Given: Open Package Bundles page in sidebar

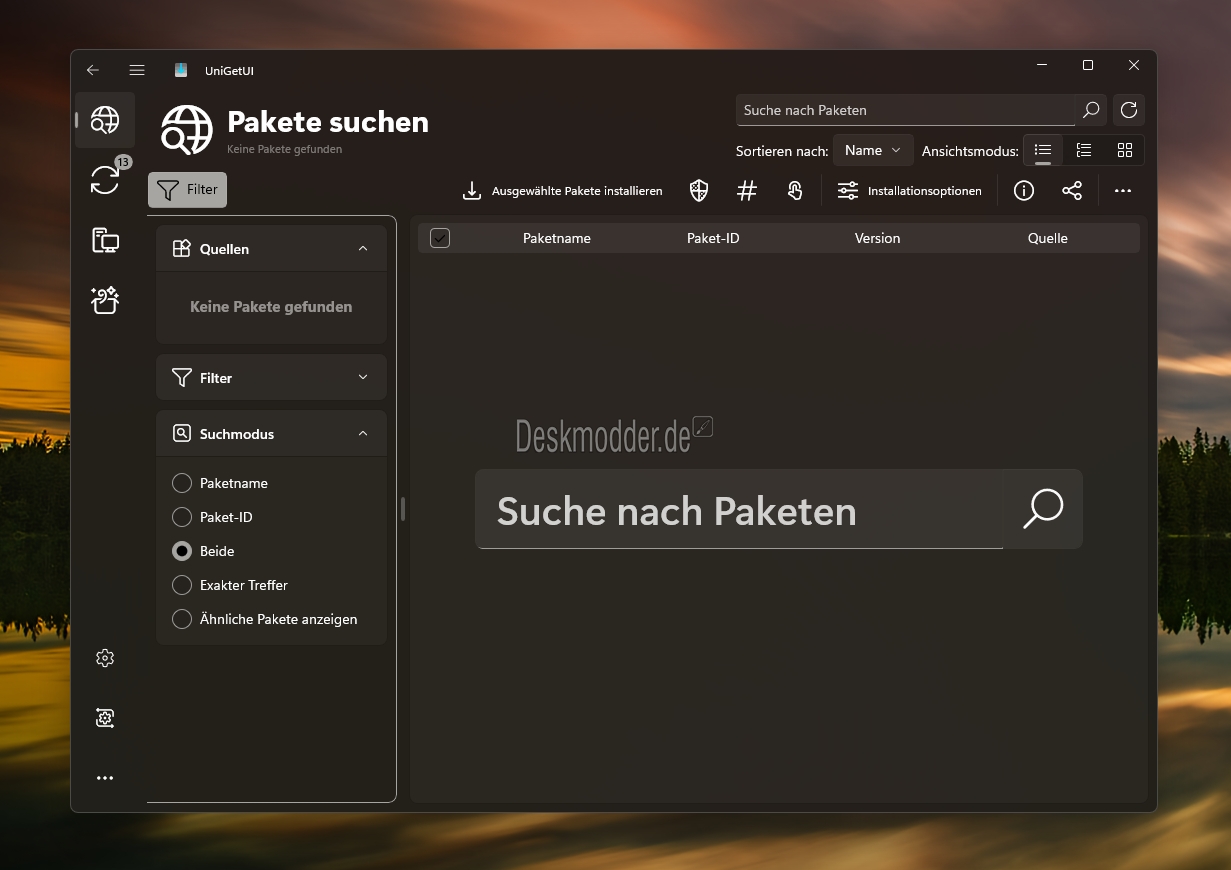Looking at the screenshot, I should click(x=105, y=300).
